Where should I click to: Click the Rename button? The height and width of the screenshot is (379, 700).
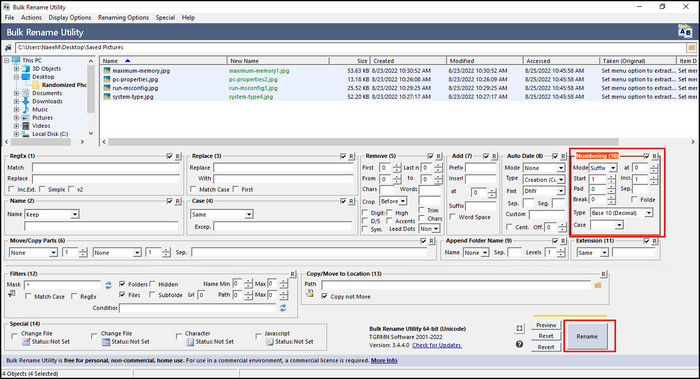point(587,336)
